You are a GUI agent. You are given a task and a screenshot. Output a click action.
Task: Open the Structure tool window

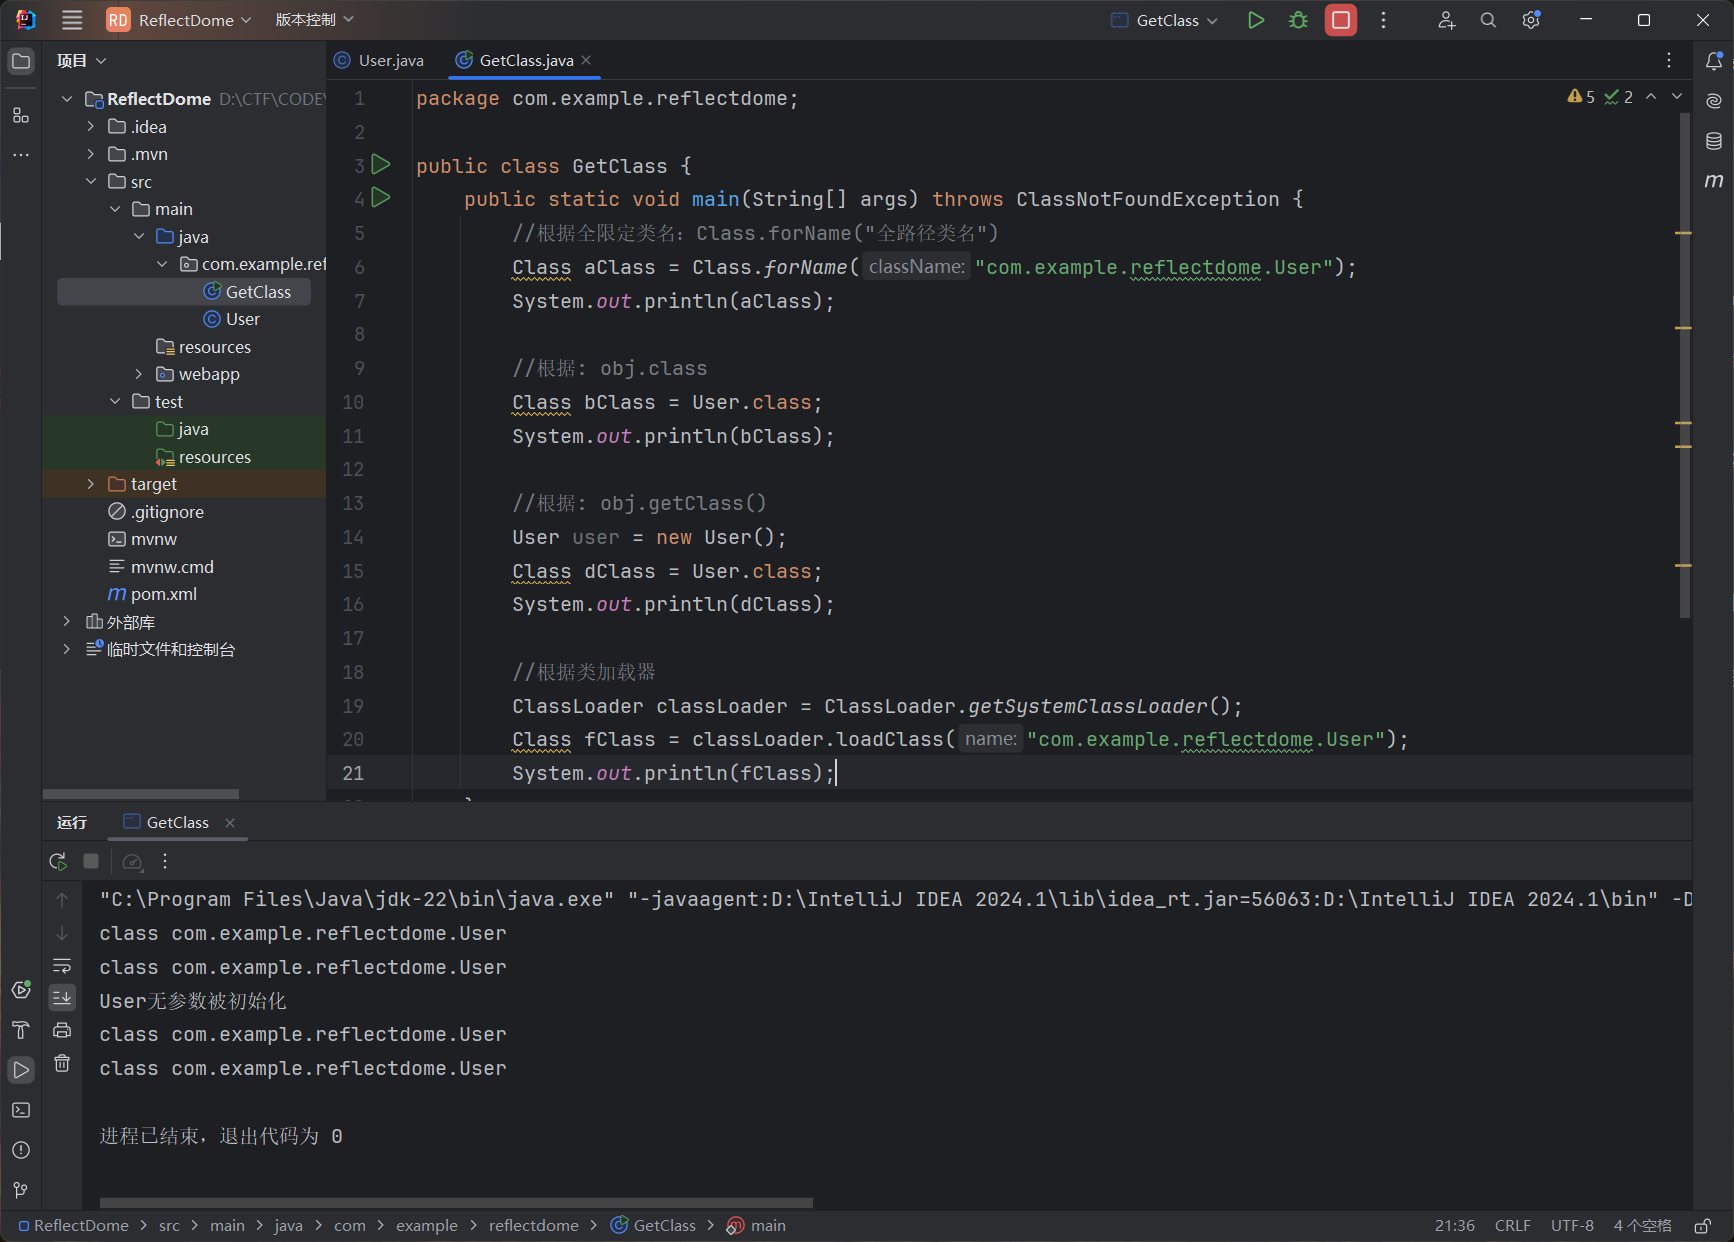21,116
